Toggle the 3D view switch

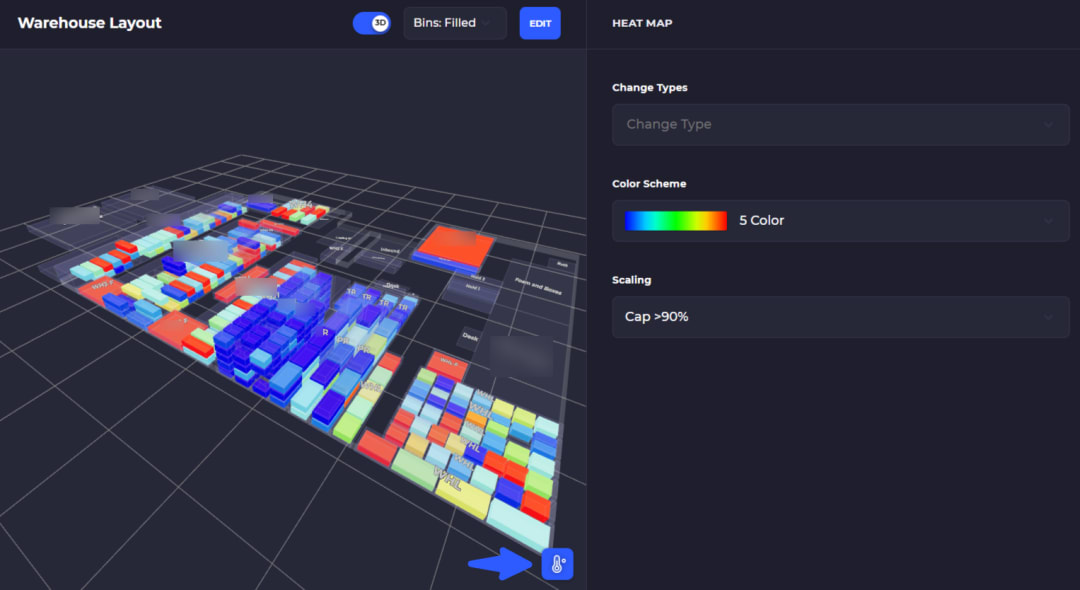click(x=371, y=23)
